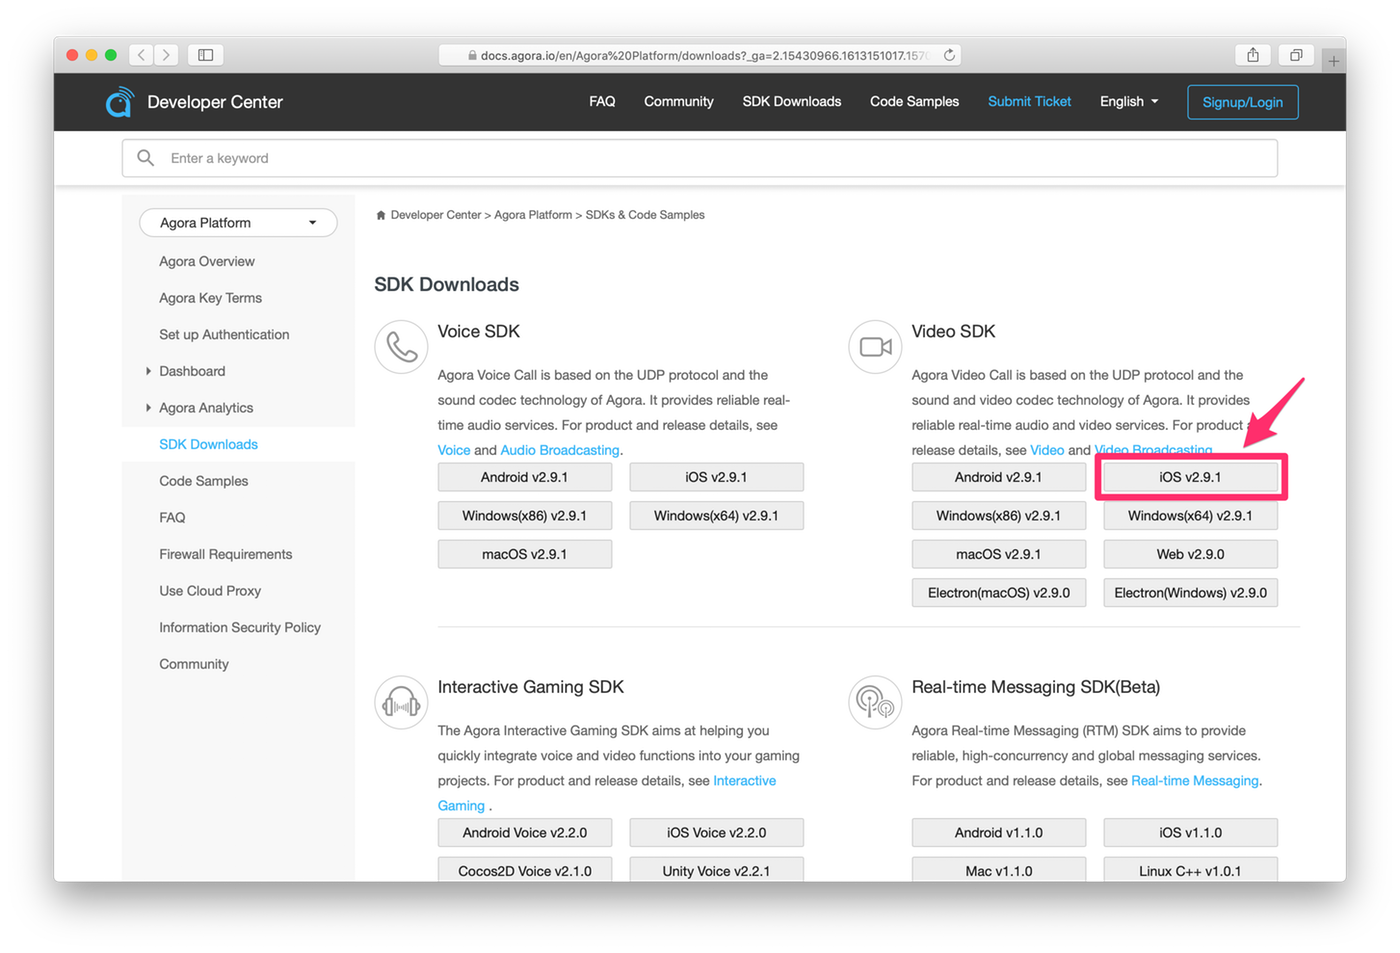Expand the Dashboard sidebar item
Screen dimensions: 1400x953
tap(148, 371)
